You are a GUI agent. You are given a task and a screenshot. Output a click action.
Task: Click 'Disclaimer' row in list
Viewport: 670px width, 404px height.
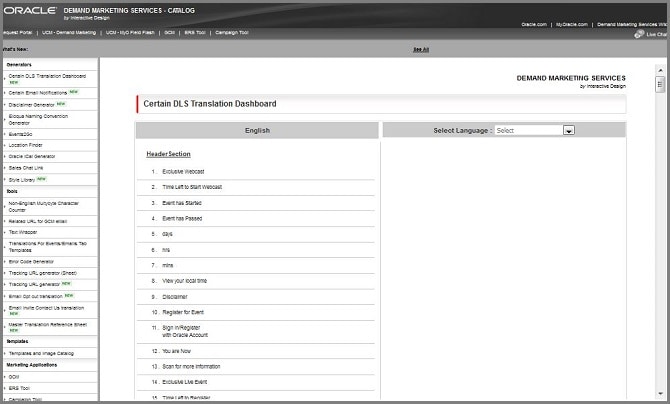coord(256,297)
